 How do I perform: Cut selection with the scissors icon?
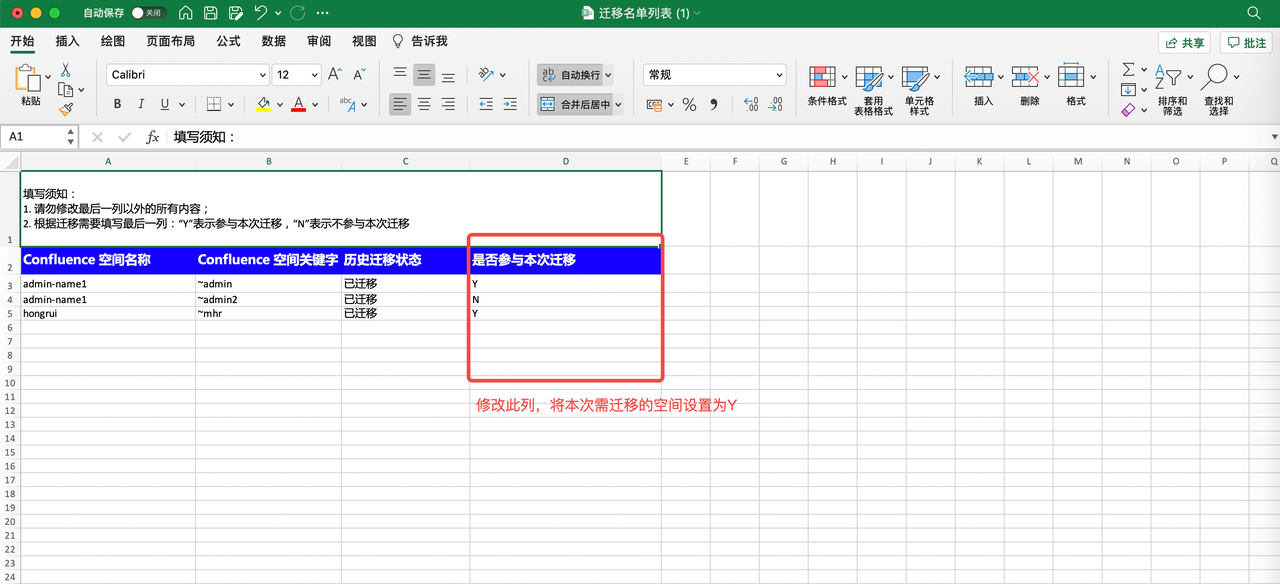coord(65,70)
